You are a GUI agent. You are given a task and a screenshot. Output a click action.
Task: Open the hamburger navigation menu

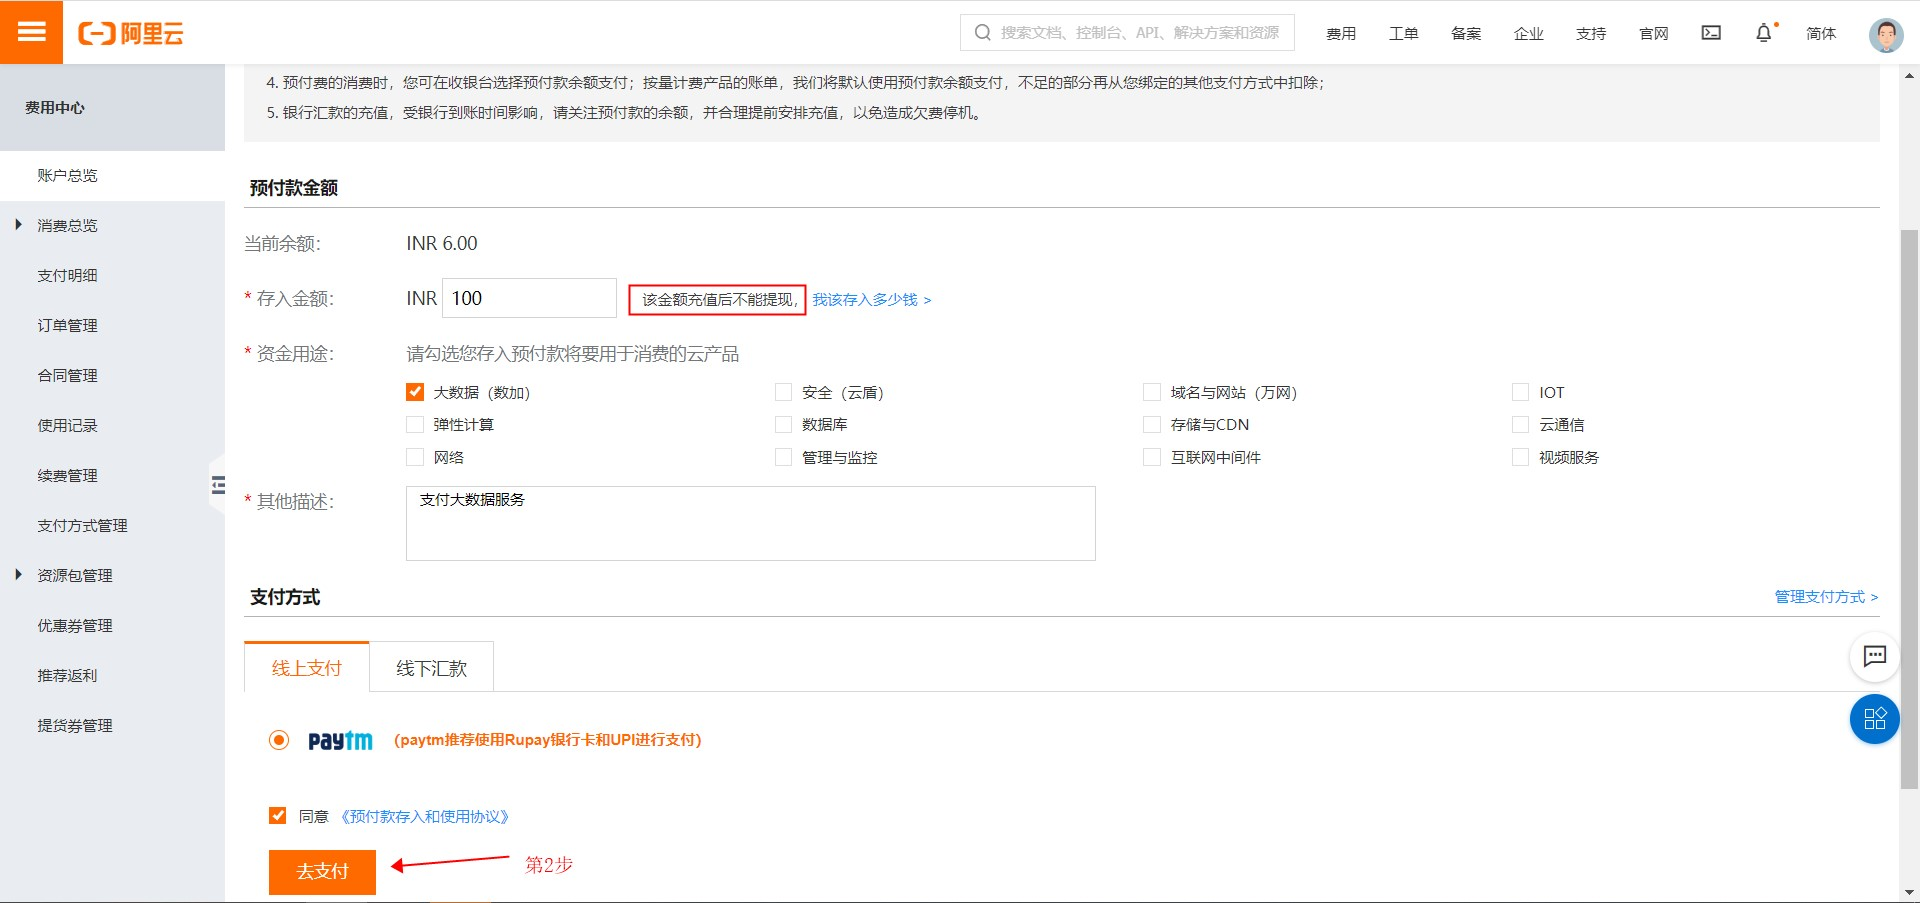click(31, 31)
